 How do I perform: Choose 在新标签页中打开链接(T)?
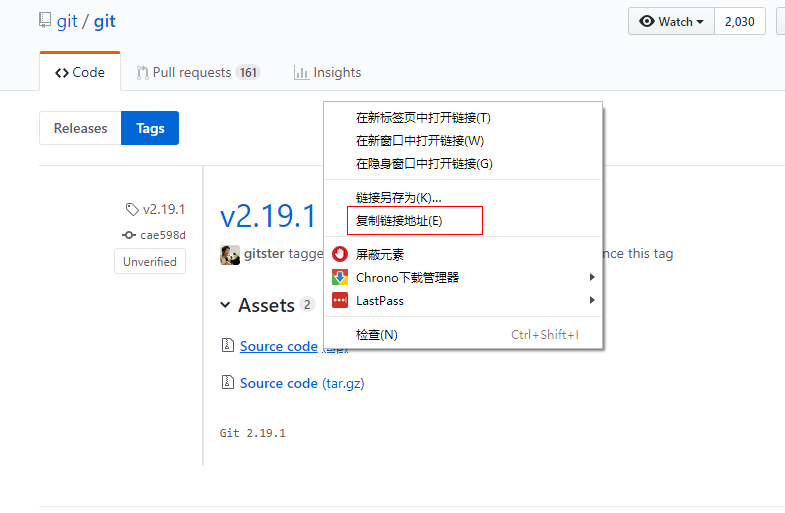(423, 118)
